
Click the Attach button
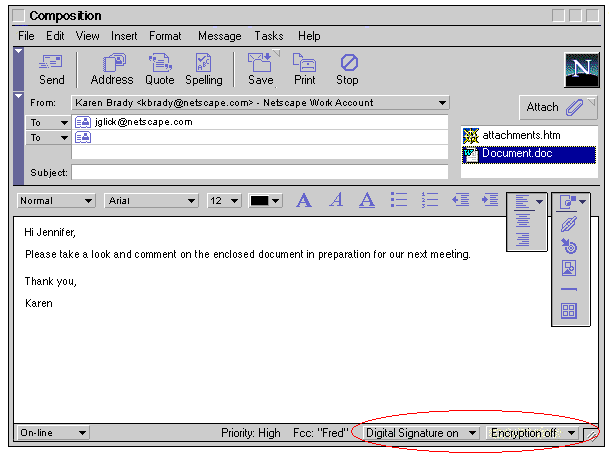click(557, 107)
